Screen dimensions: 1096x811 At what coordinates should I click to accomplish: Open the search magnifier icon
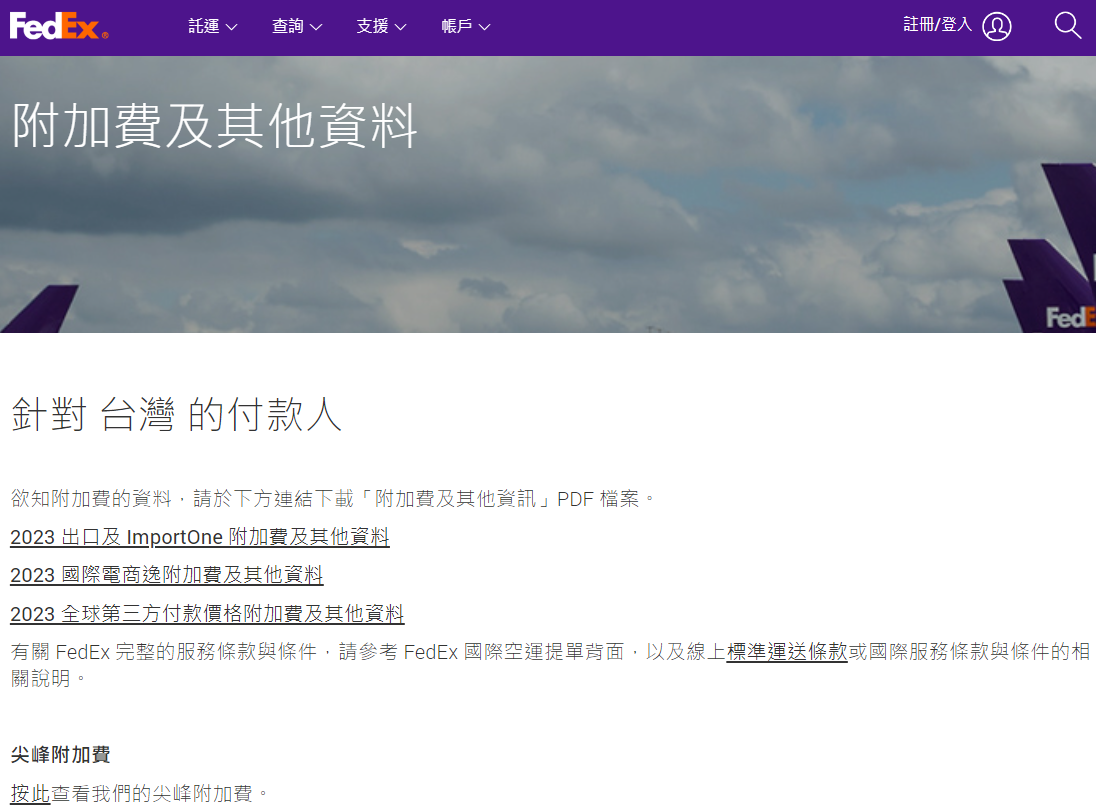click(x=1067, y=26)
